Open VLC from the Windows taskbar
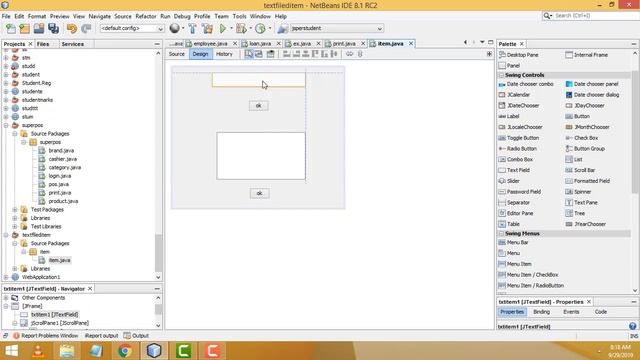 [x=38, y=351]
